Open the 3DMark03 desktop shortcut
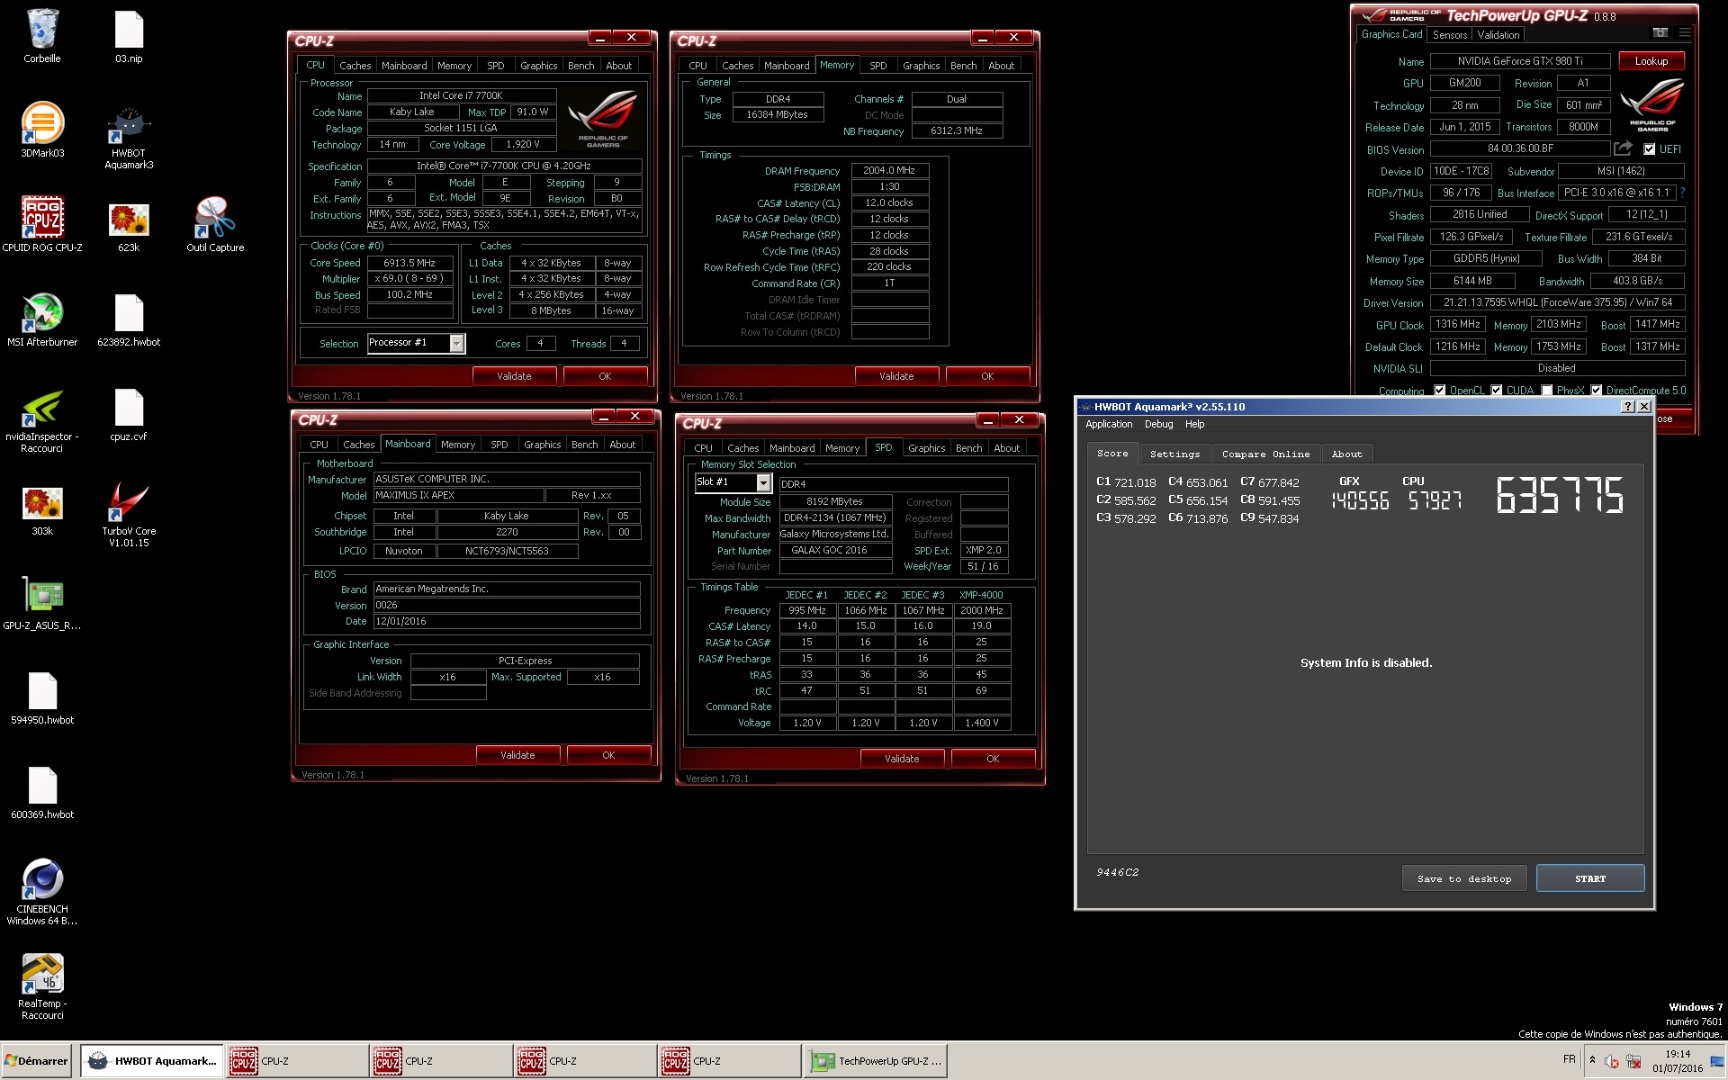Image resolution: width=1728 pixels, height=1080 pixels. point(42,130)
